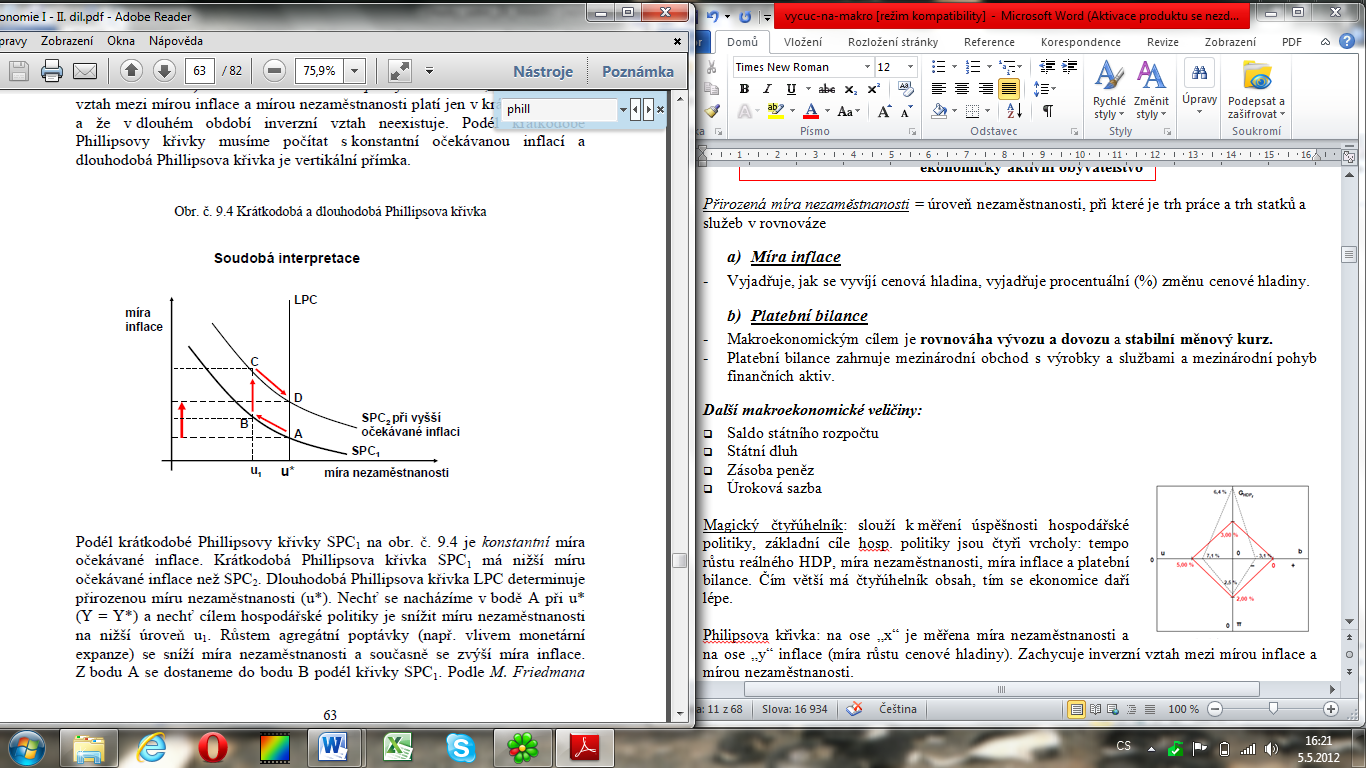Move the Word zoom slider handle
Viewport: 1366px width, 768px height.
pyautogui.click(x=1271, y=709)
